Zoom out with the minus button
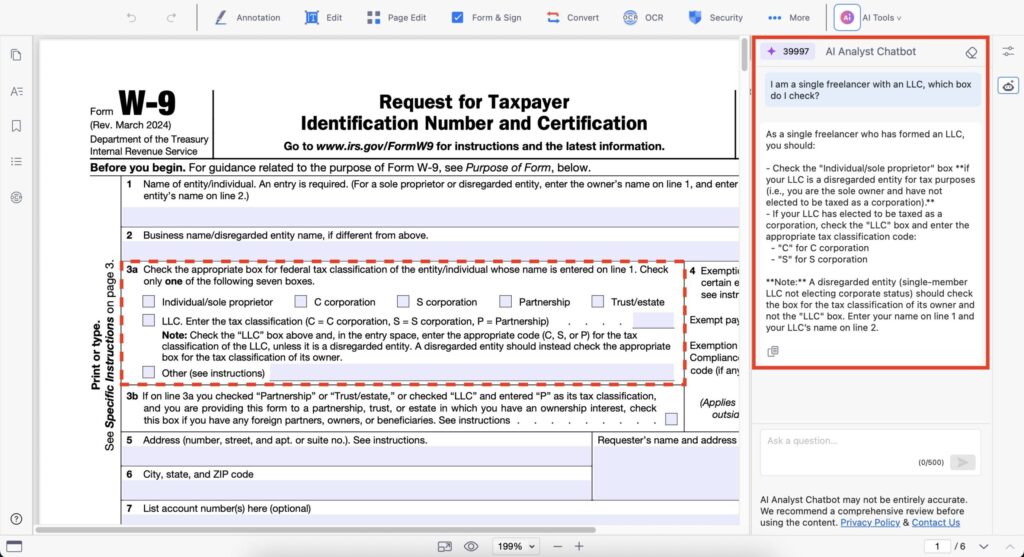The width and height of the screenshot is (1024, 557). pyautogui.click(x=557, y=547)
